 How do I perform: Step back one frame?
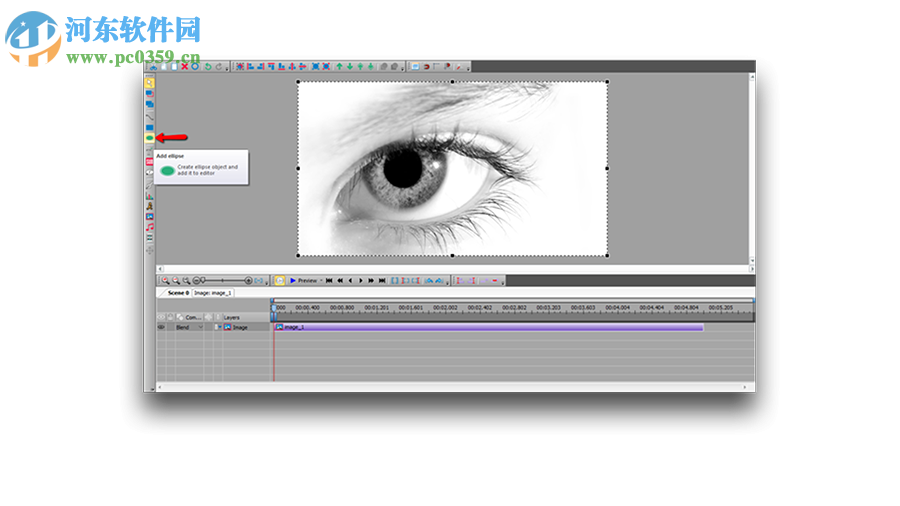pyautogui.click(x=350, y=281)
